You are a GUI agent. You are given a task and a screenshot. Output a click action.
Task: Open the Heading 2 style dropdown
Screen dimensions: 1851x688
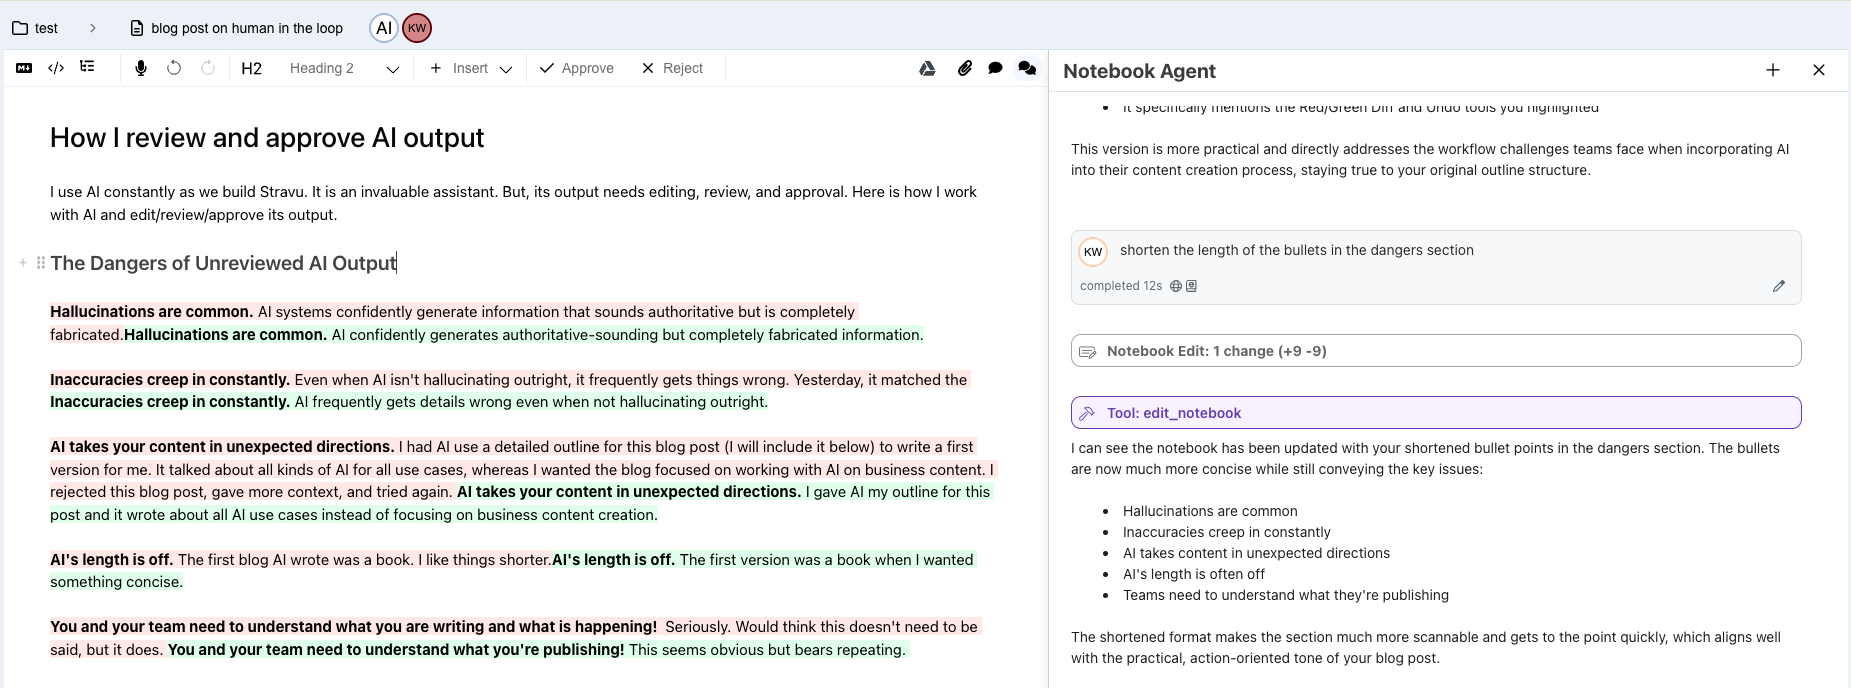(343, 68)
